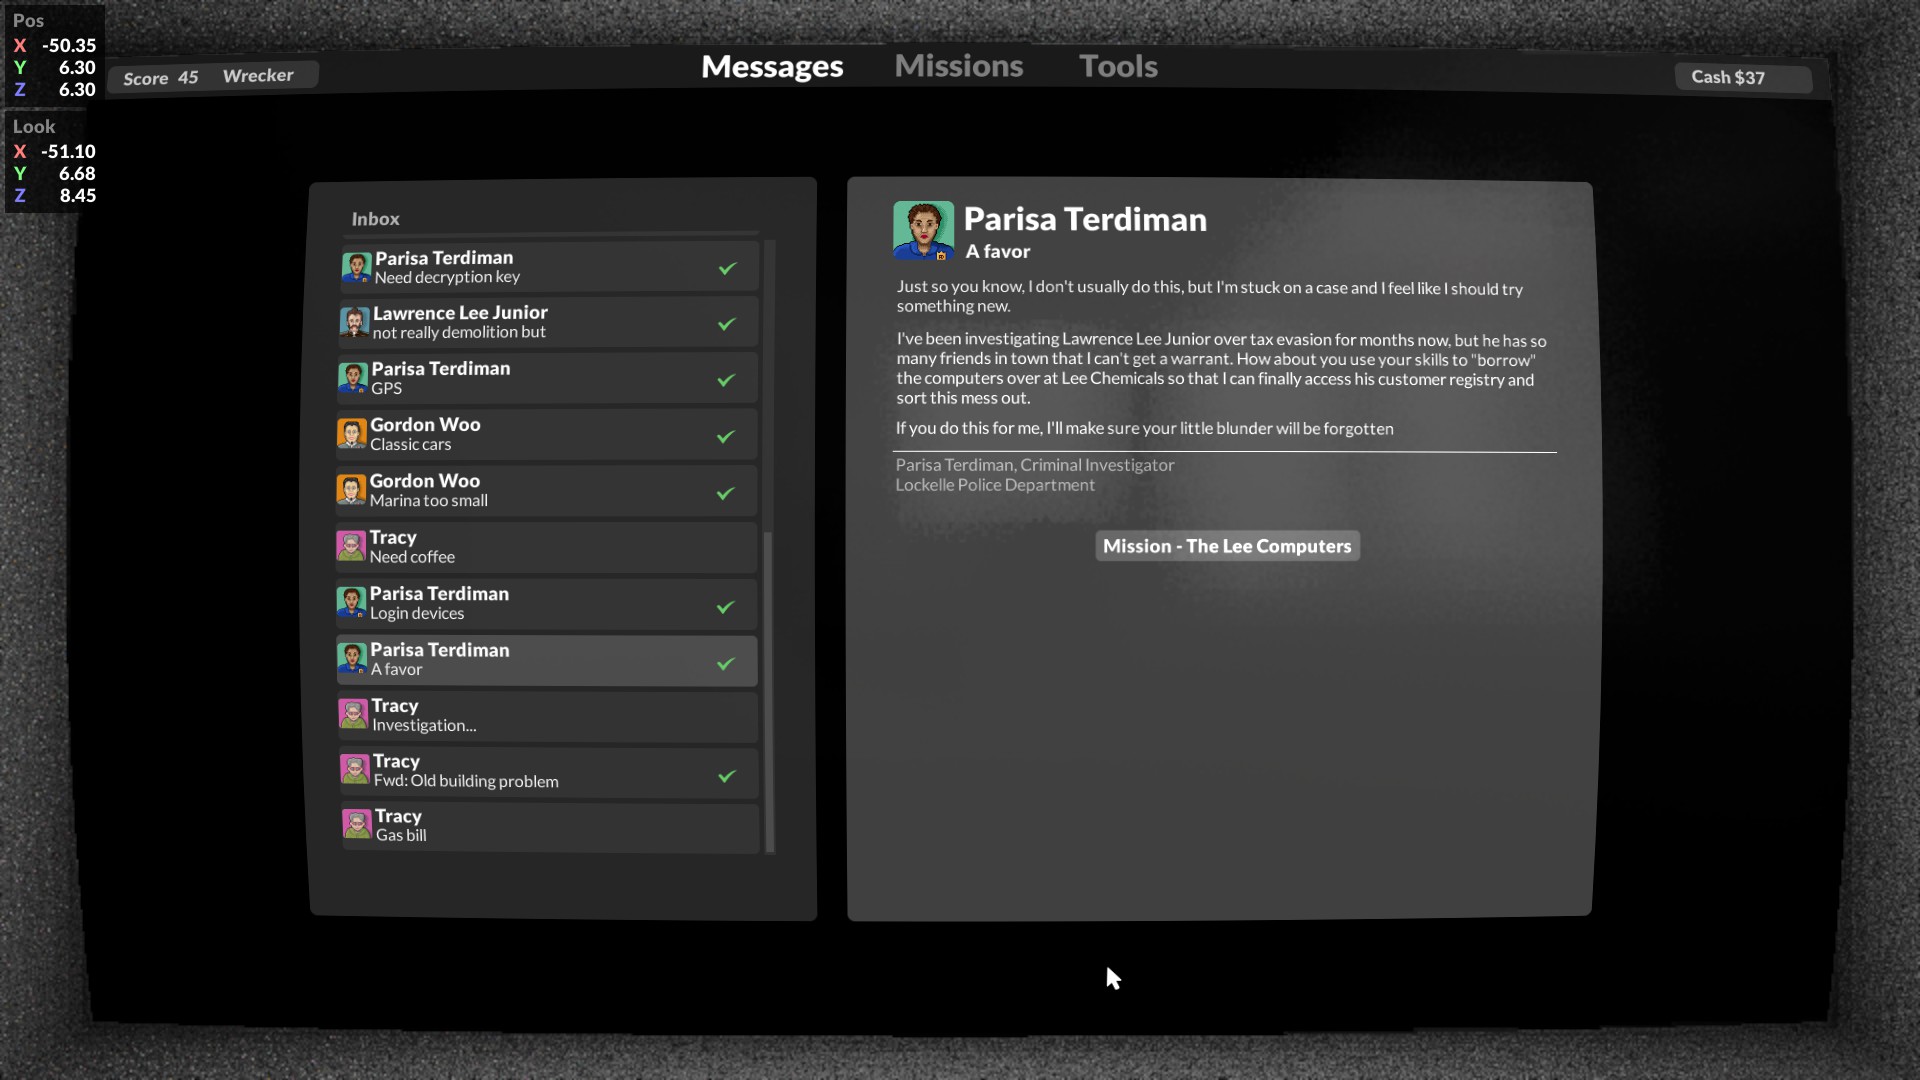Click checkmark on Marina too small row
This screenshot has width=1920, height=1080.
(726, 493)
